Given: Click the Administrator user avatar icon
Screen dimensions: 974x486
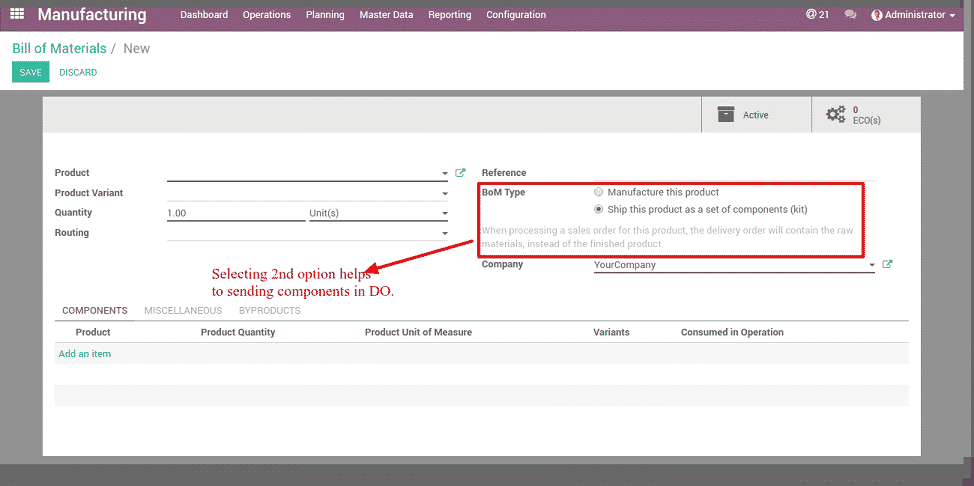Looking at the screenshot, I should click(x=877, y=15).
